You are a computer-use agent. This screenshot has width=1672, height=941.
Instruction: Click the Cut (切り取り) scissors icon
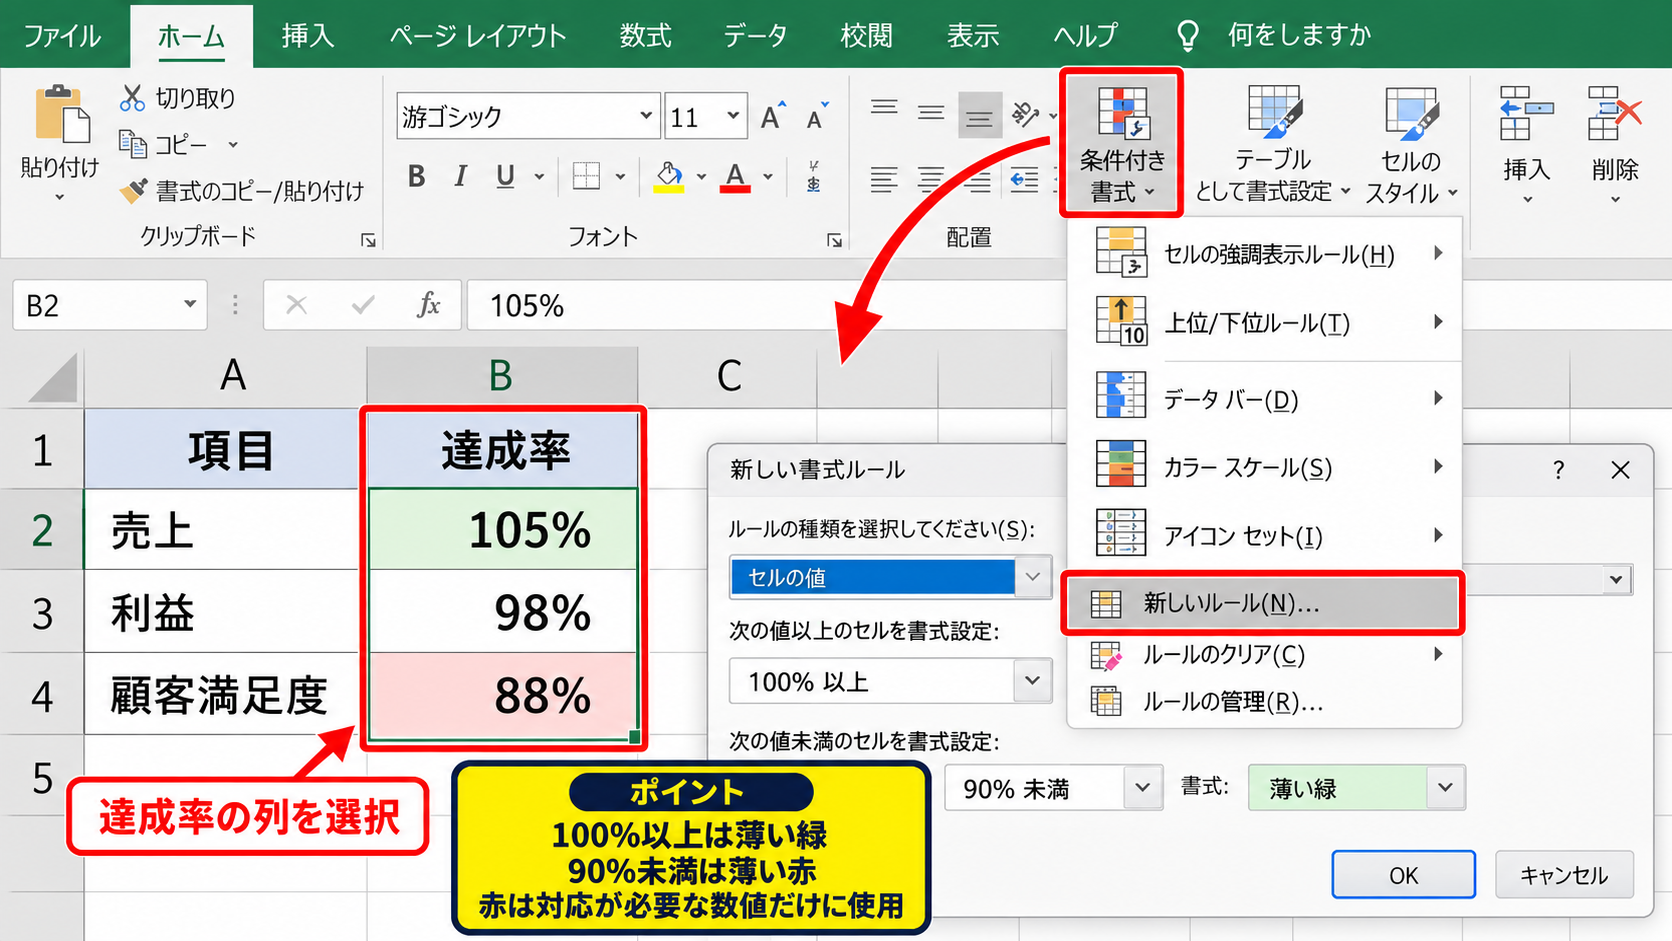[132, 97]
